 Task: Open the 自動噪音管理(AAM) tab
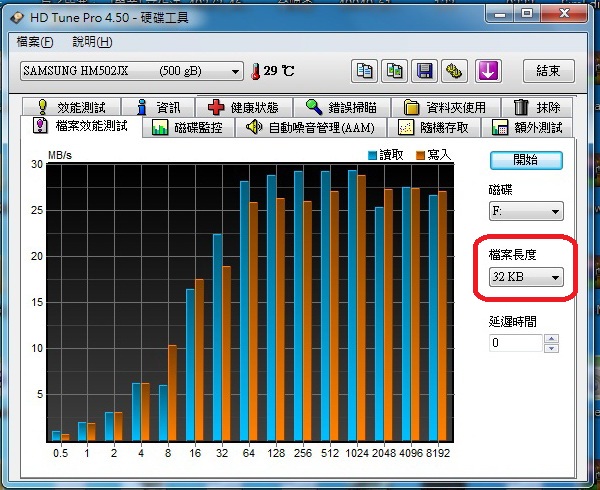(310, 127)
